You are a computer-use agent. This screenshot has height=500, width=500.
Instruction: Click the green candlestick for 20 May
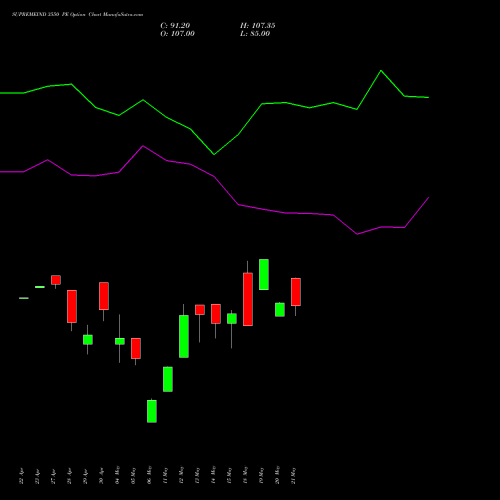pyautogui.click(x=280, y=310)
